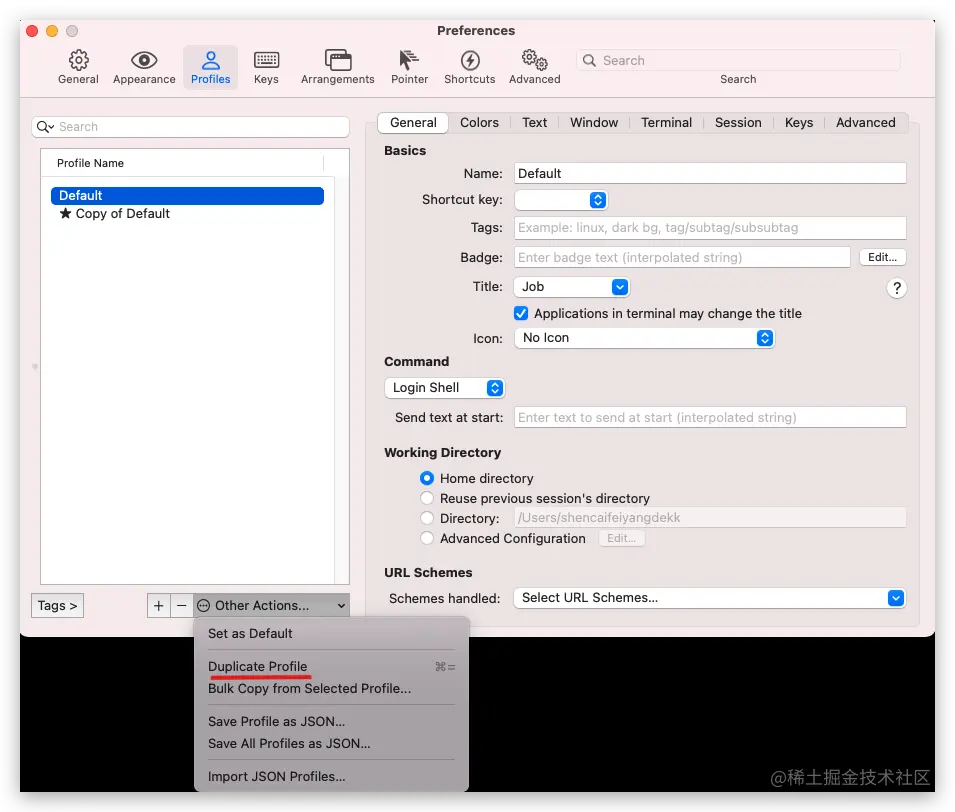Screen dimensions: 955x812
Task: Click the Name field containing Default
Action: coord(710,174)
